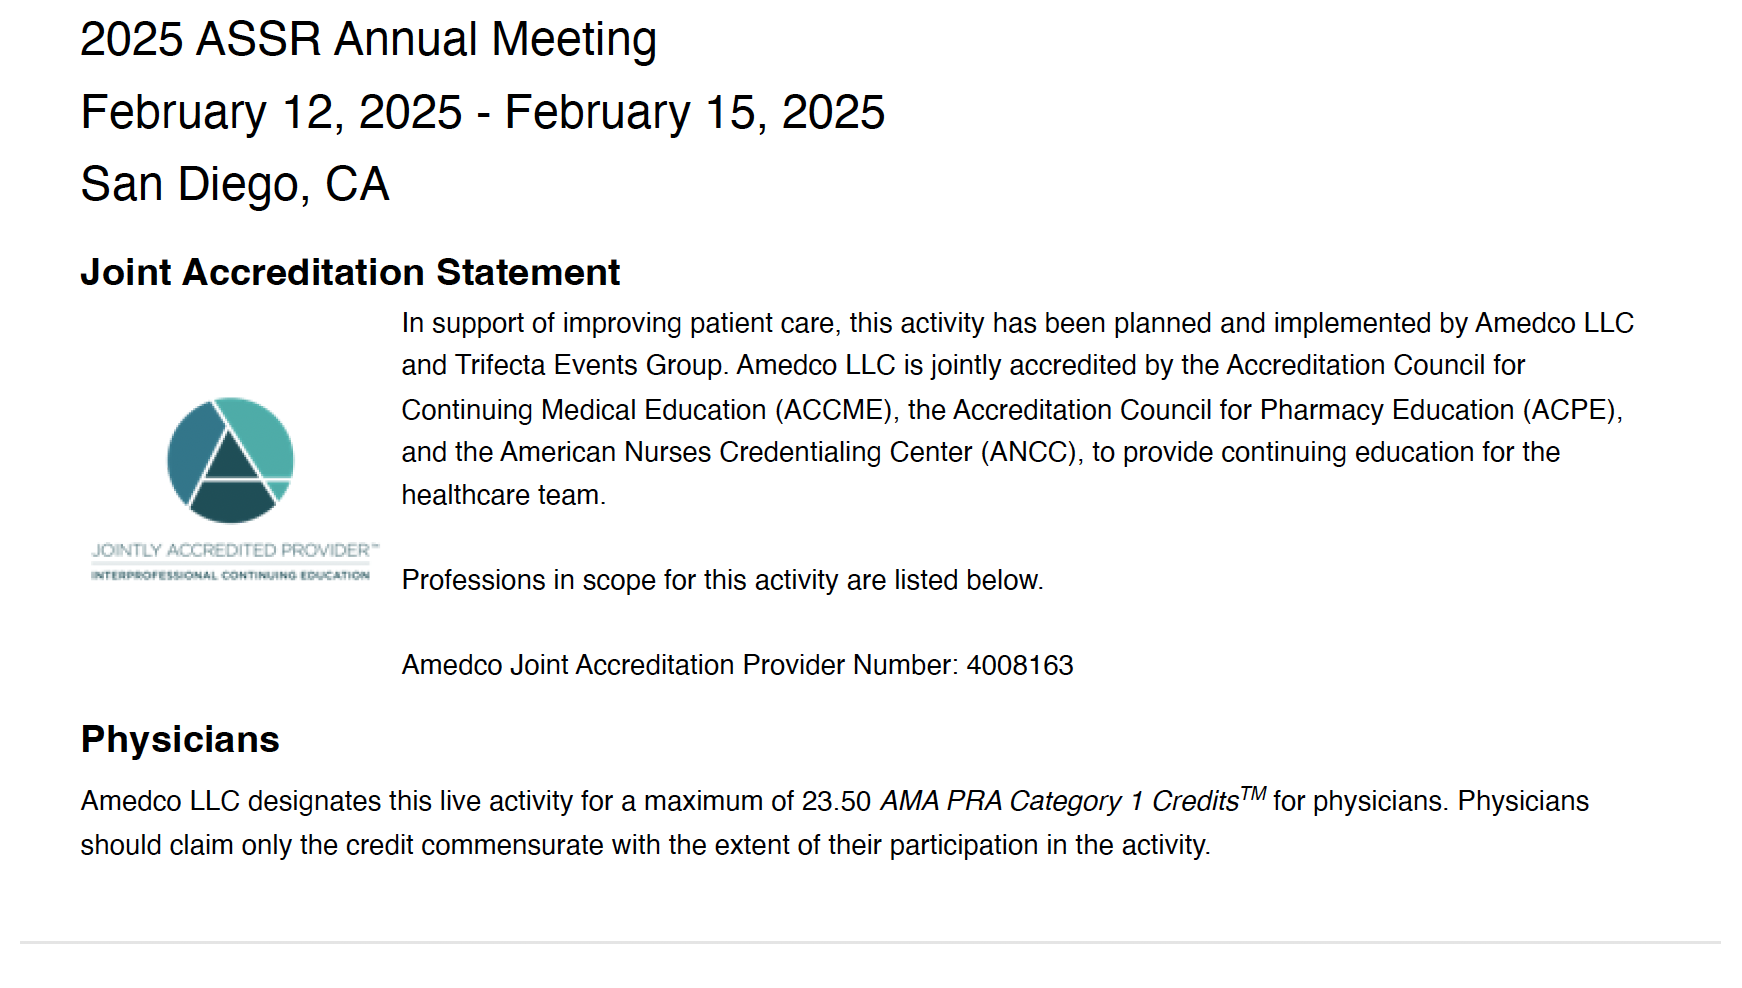Click the date line 'February 12, 2025 - February 15, 2025'
1742x988 pixels.
click(482, 112)
